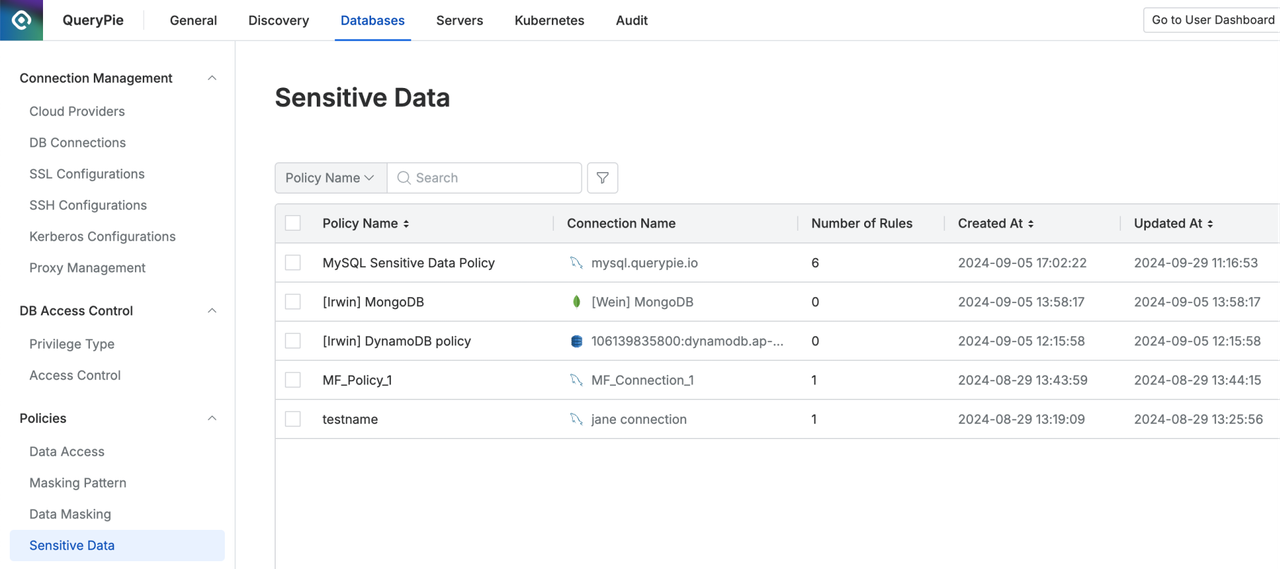Viewport: 1280px width, 569px height.
Task: Click the DynamoDB connection icon
Action: coord(576,341)
